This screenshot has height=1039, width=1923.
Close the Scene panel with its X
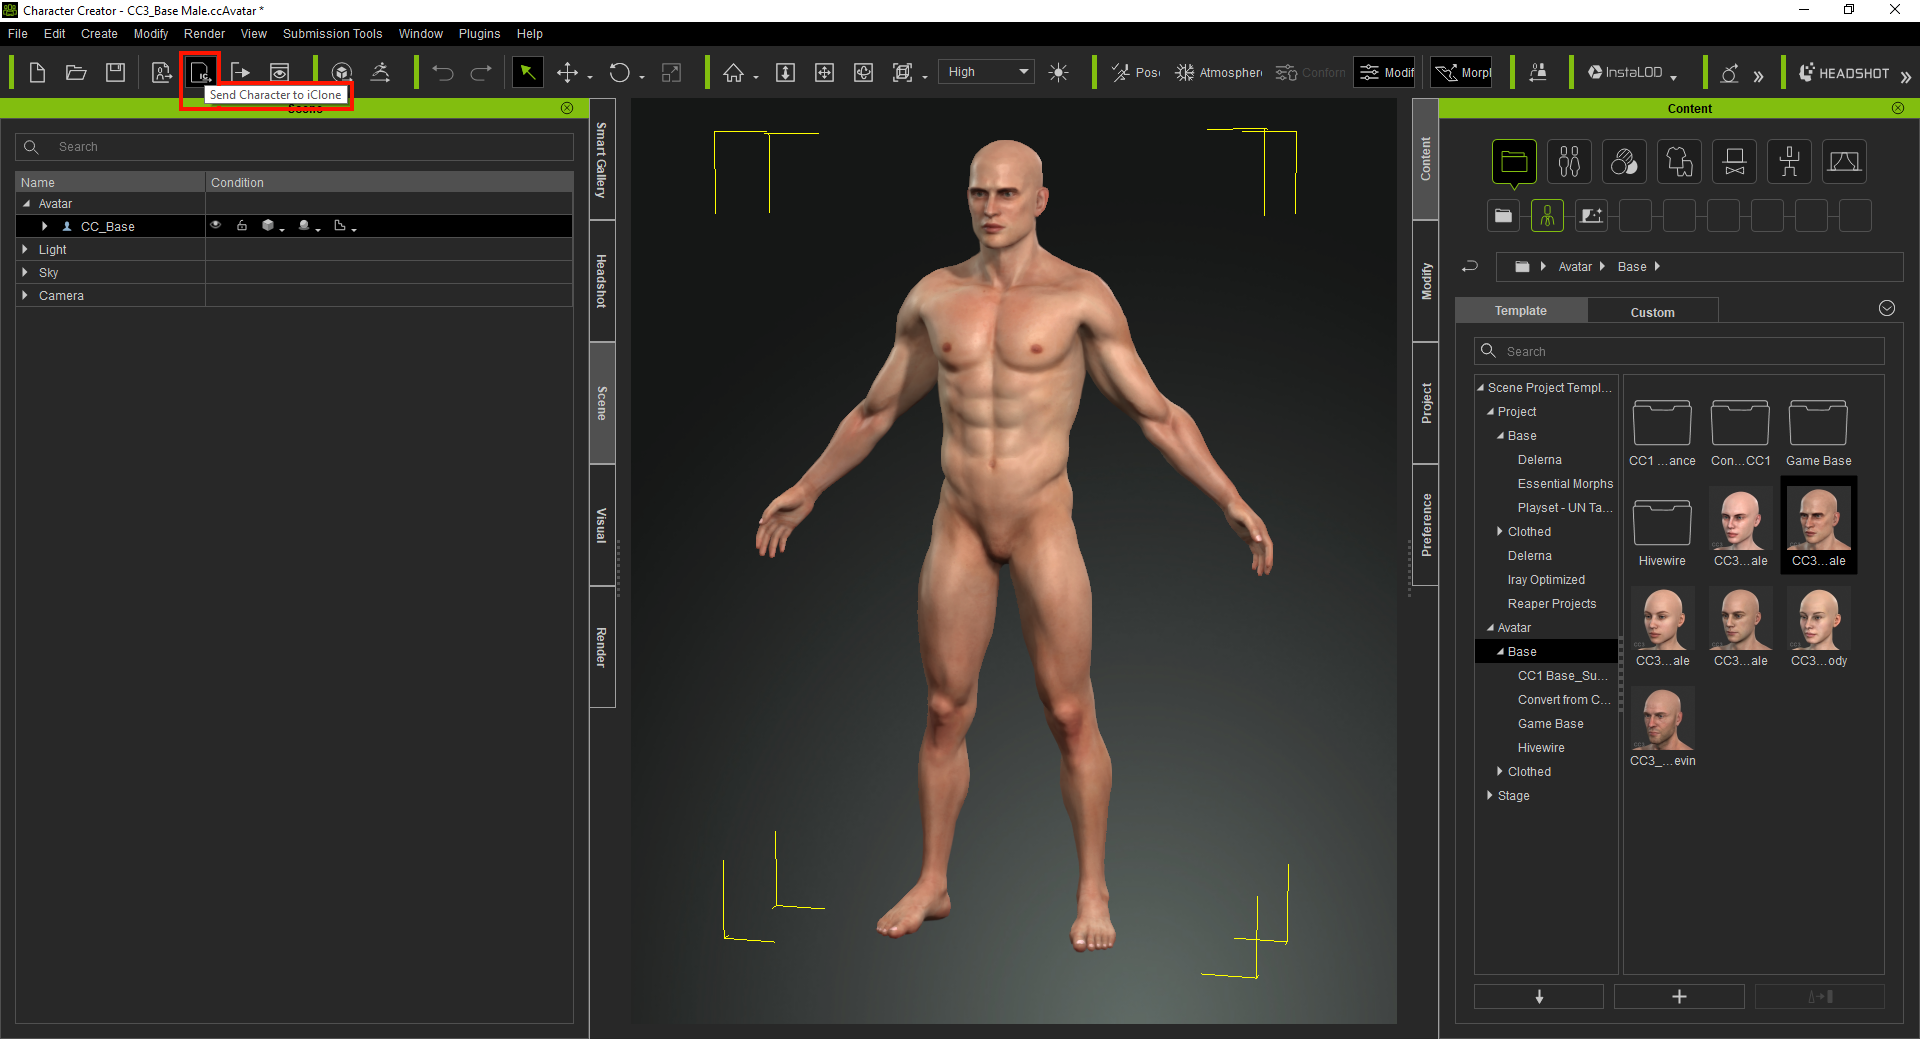click(567, 108)
